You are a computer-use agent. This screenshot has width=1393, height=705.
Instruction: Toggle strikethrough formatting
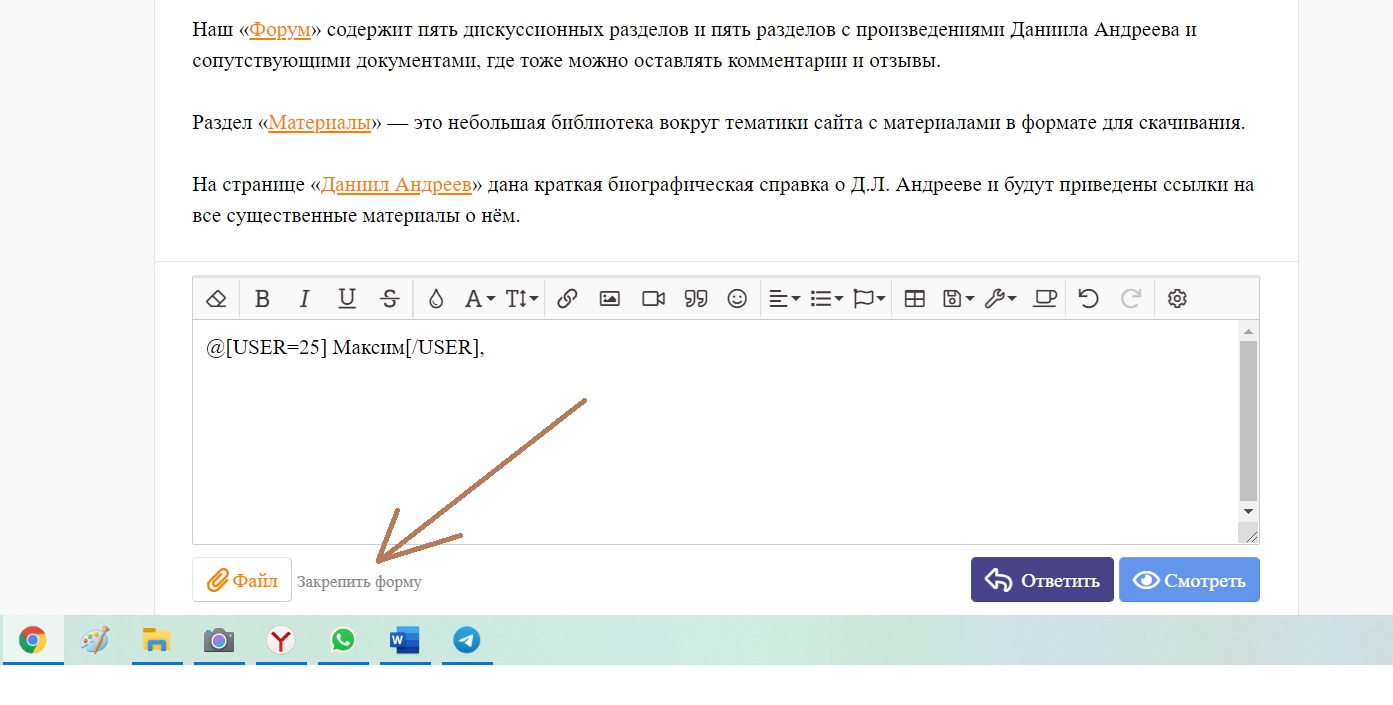pos(391,298)
